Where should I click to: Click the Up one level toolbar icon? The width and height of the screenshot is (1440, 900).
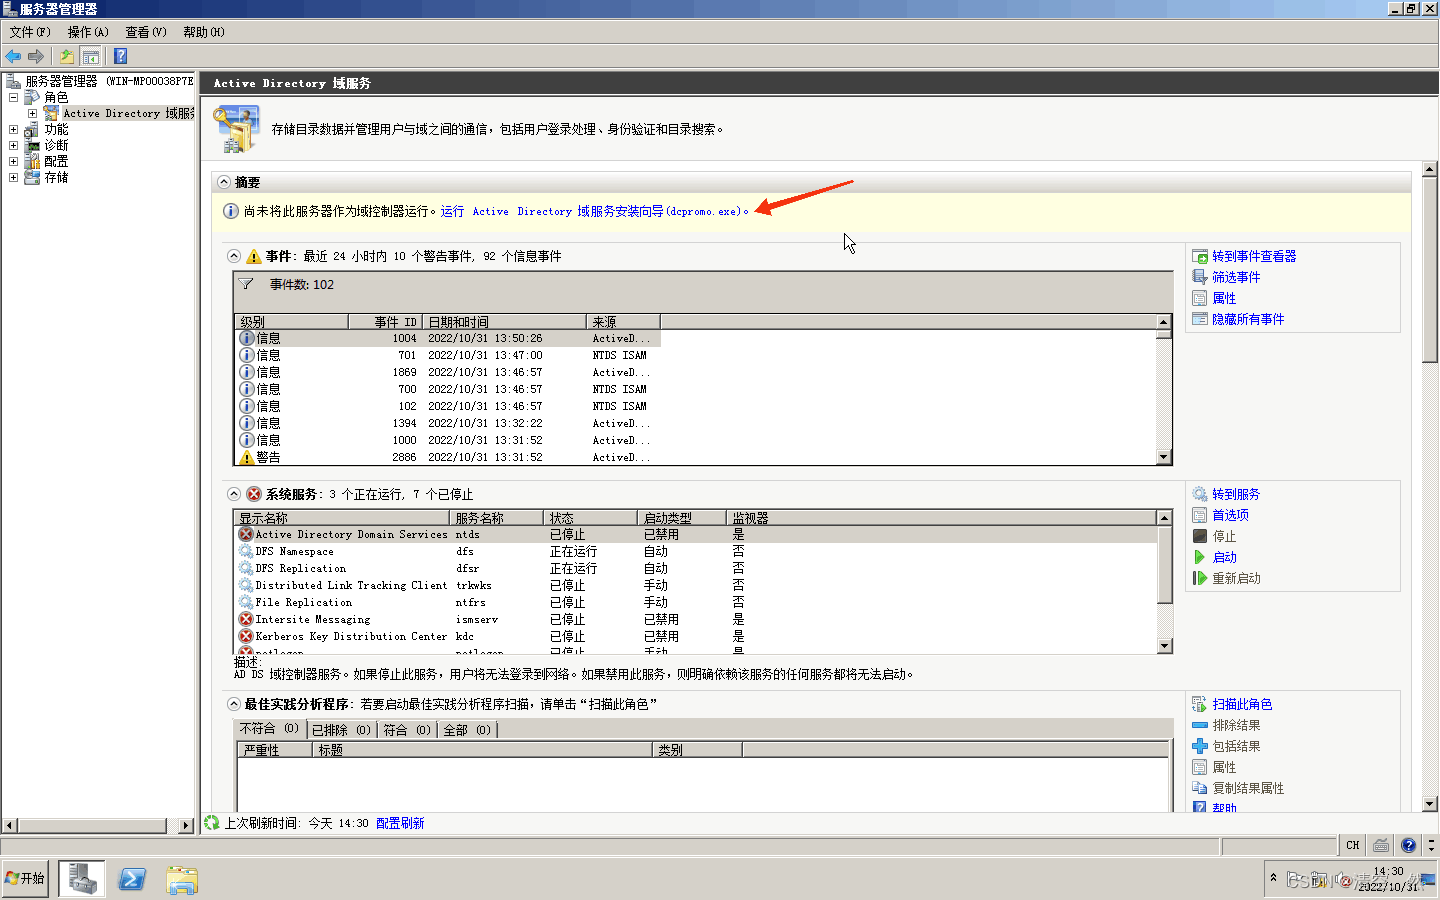coord(66,56)
